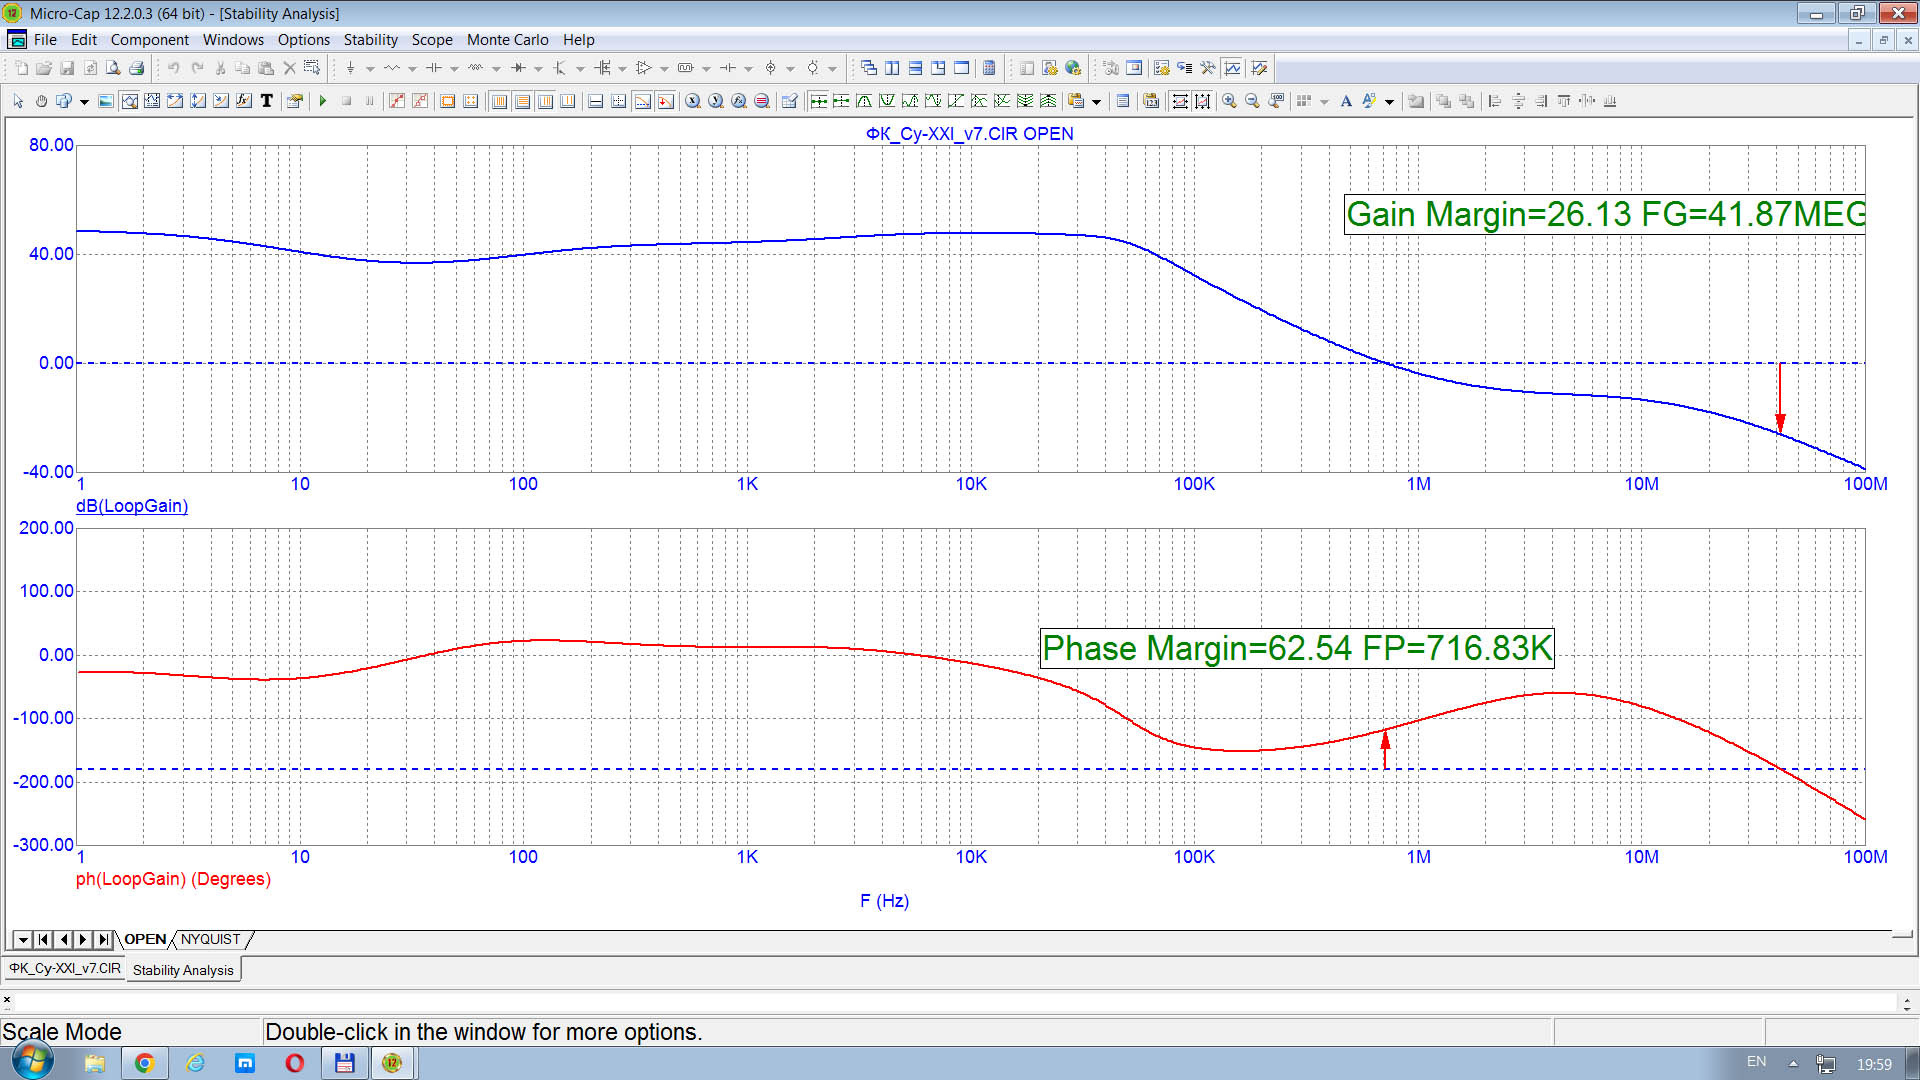Expand the diode dropdown arrow
This screenshot has width=1920, height=1080.
[x=538, y=69]
